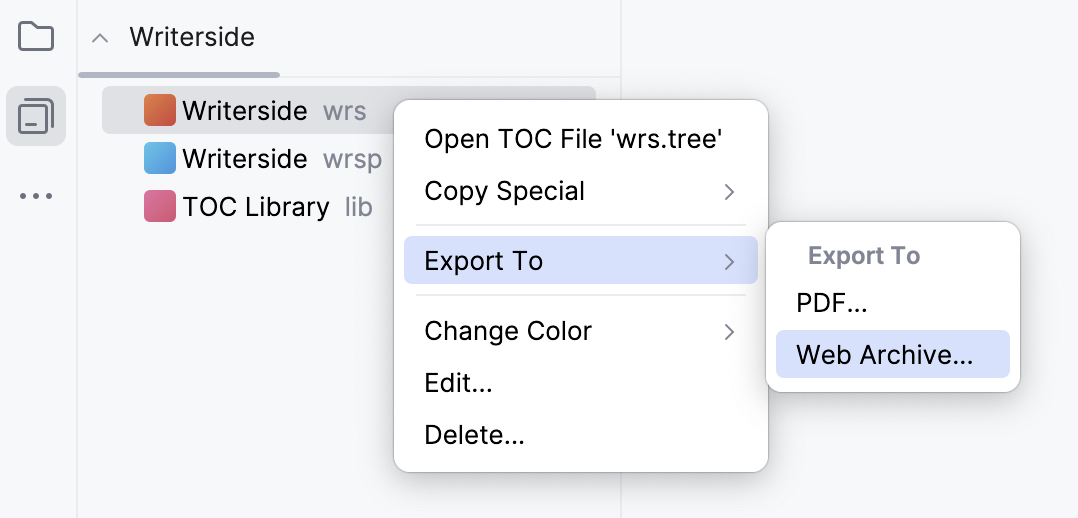
Task: Click the orange wrs instance icon
Action: coord(160,110)
